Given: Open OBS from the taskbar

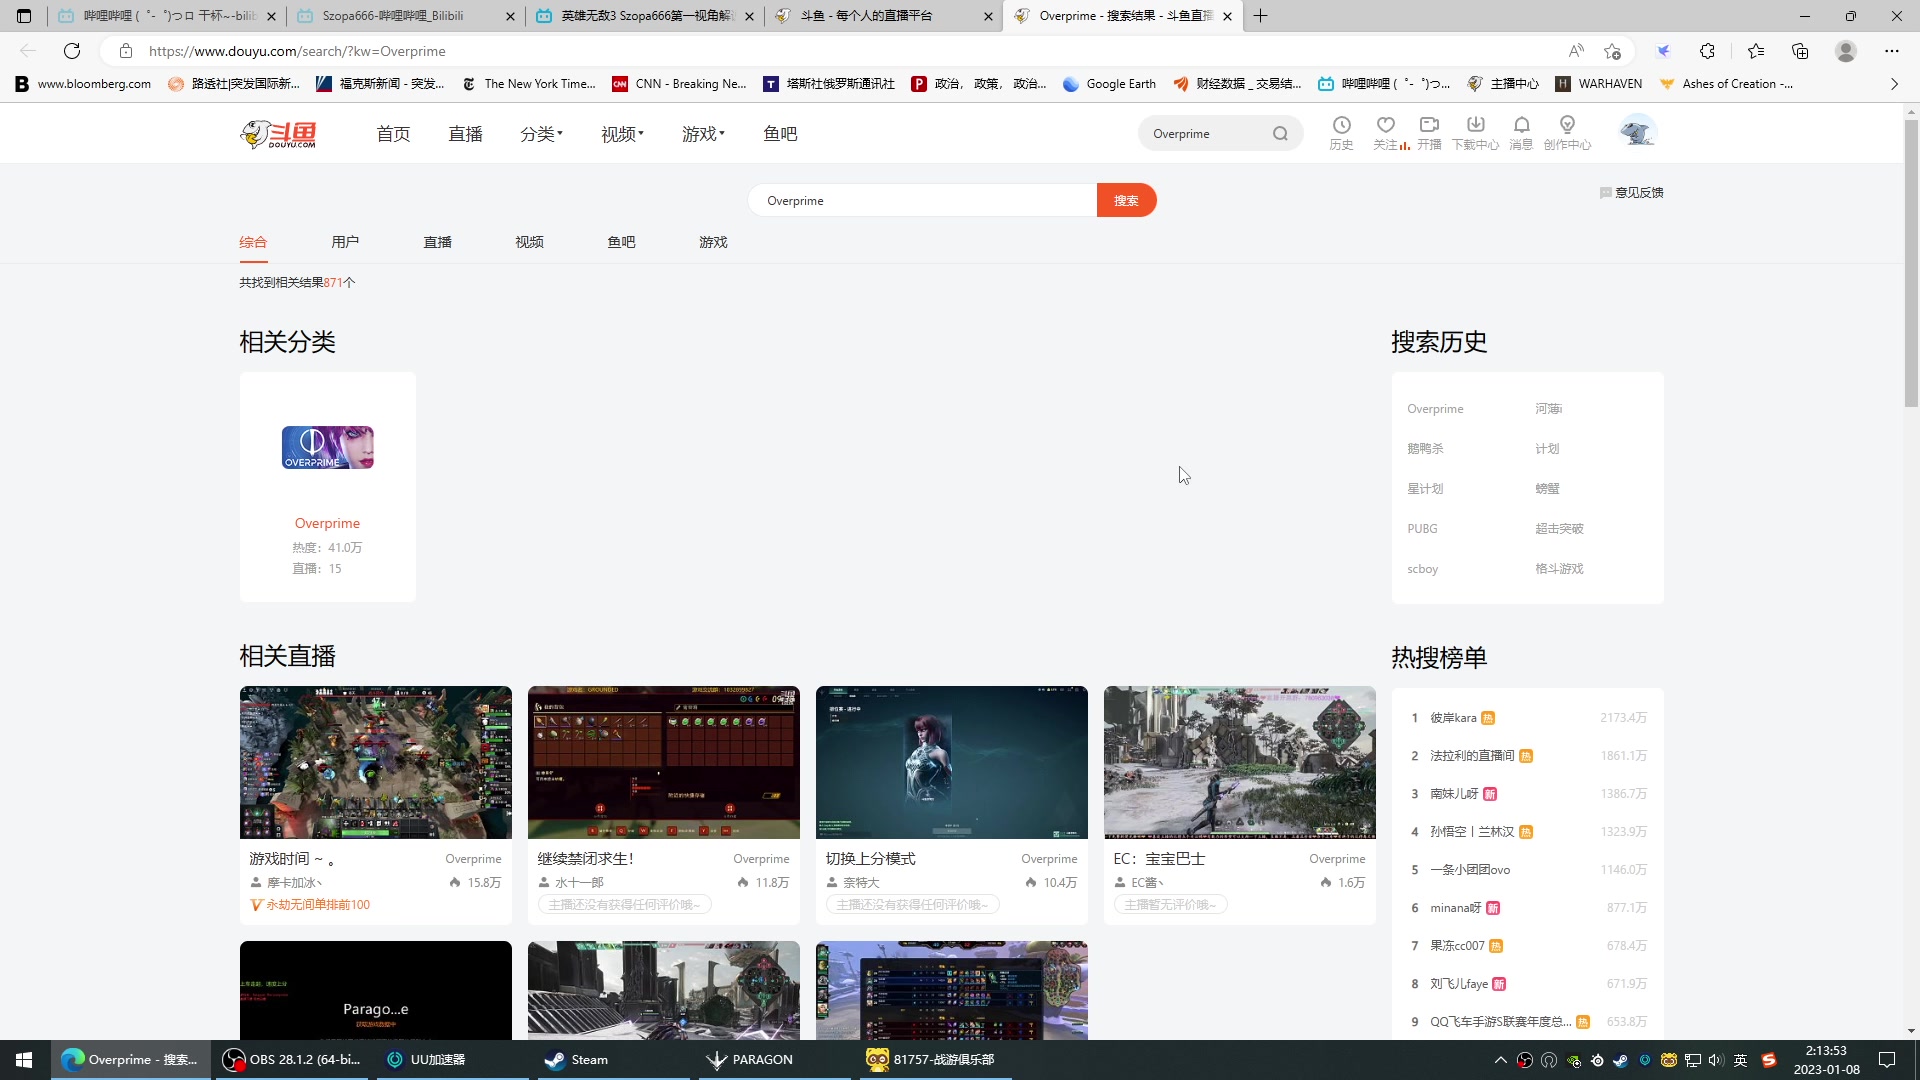Looking at the screenshot, I should tap(292, 1060).
